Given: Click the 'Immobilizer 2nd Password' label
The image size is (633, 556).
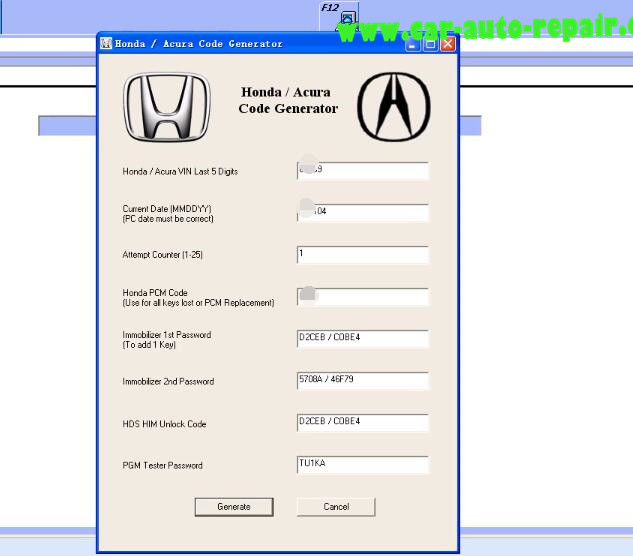Looking at the screenshot, I should coord(168,382).
